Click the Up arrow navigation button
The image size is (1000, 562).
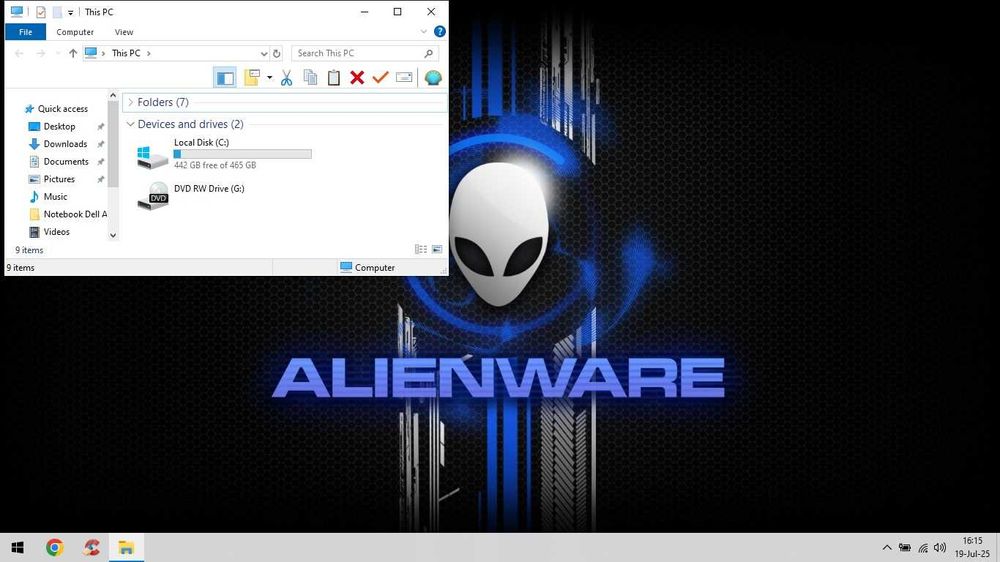pyautogui.click(x=73, y=53)
